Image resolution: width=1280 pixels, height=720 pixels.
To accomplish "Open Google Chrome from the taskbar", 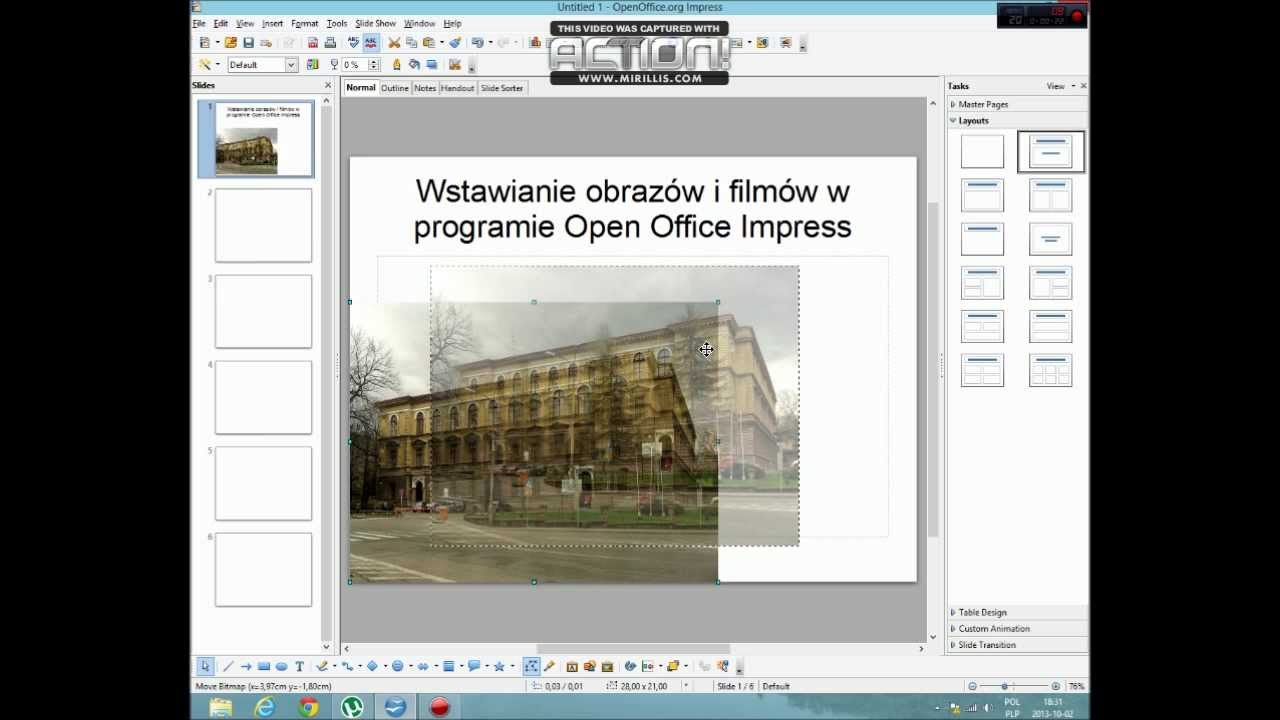I will point(308,707).
